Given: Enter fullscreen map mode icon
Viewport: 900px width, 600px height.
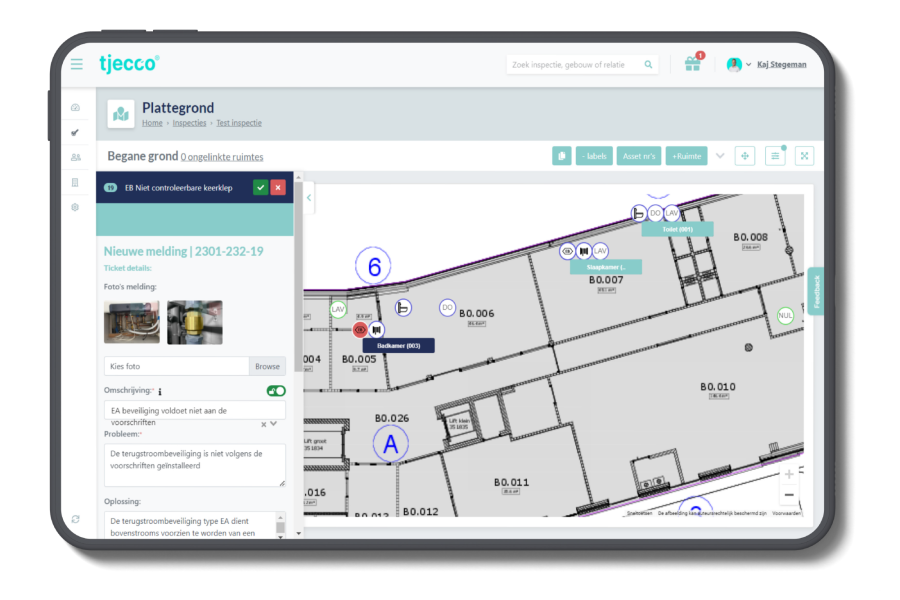Looking at the screenshot, I should [804, 156].
